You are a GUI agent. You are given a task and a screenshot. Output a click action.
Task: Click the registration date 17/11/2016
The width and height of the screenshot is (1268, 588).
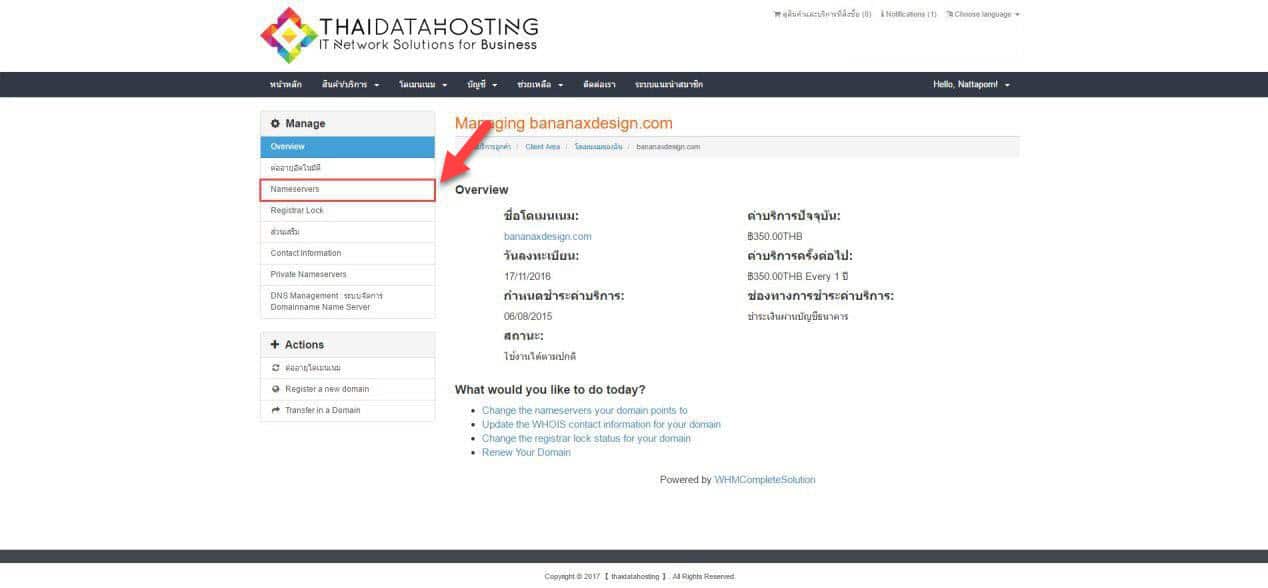pyautogui.click(x=527, y=277)
